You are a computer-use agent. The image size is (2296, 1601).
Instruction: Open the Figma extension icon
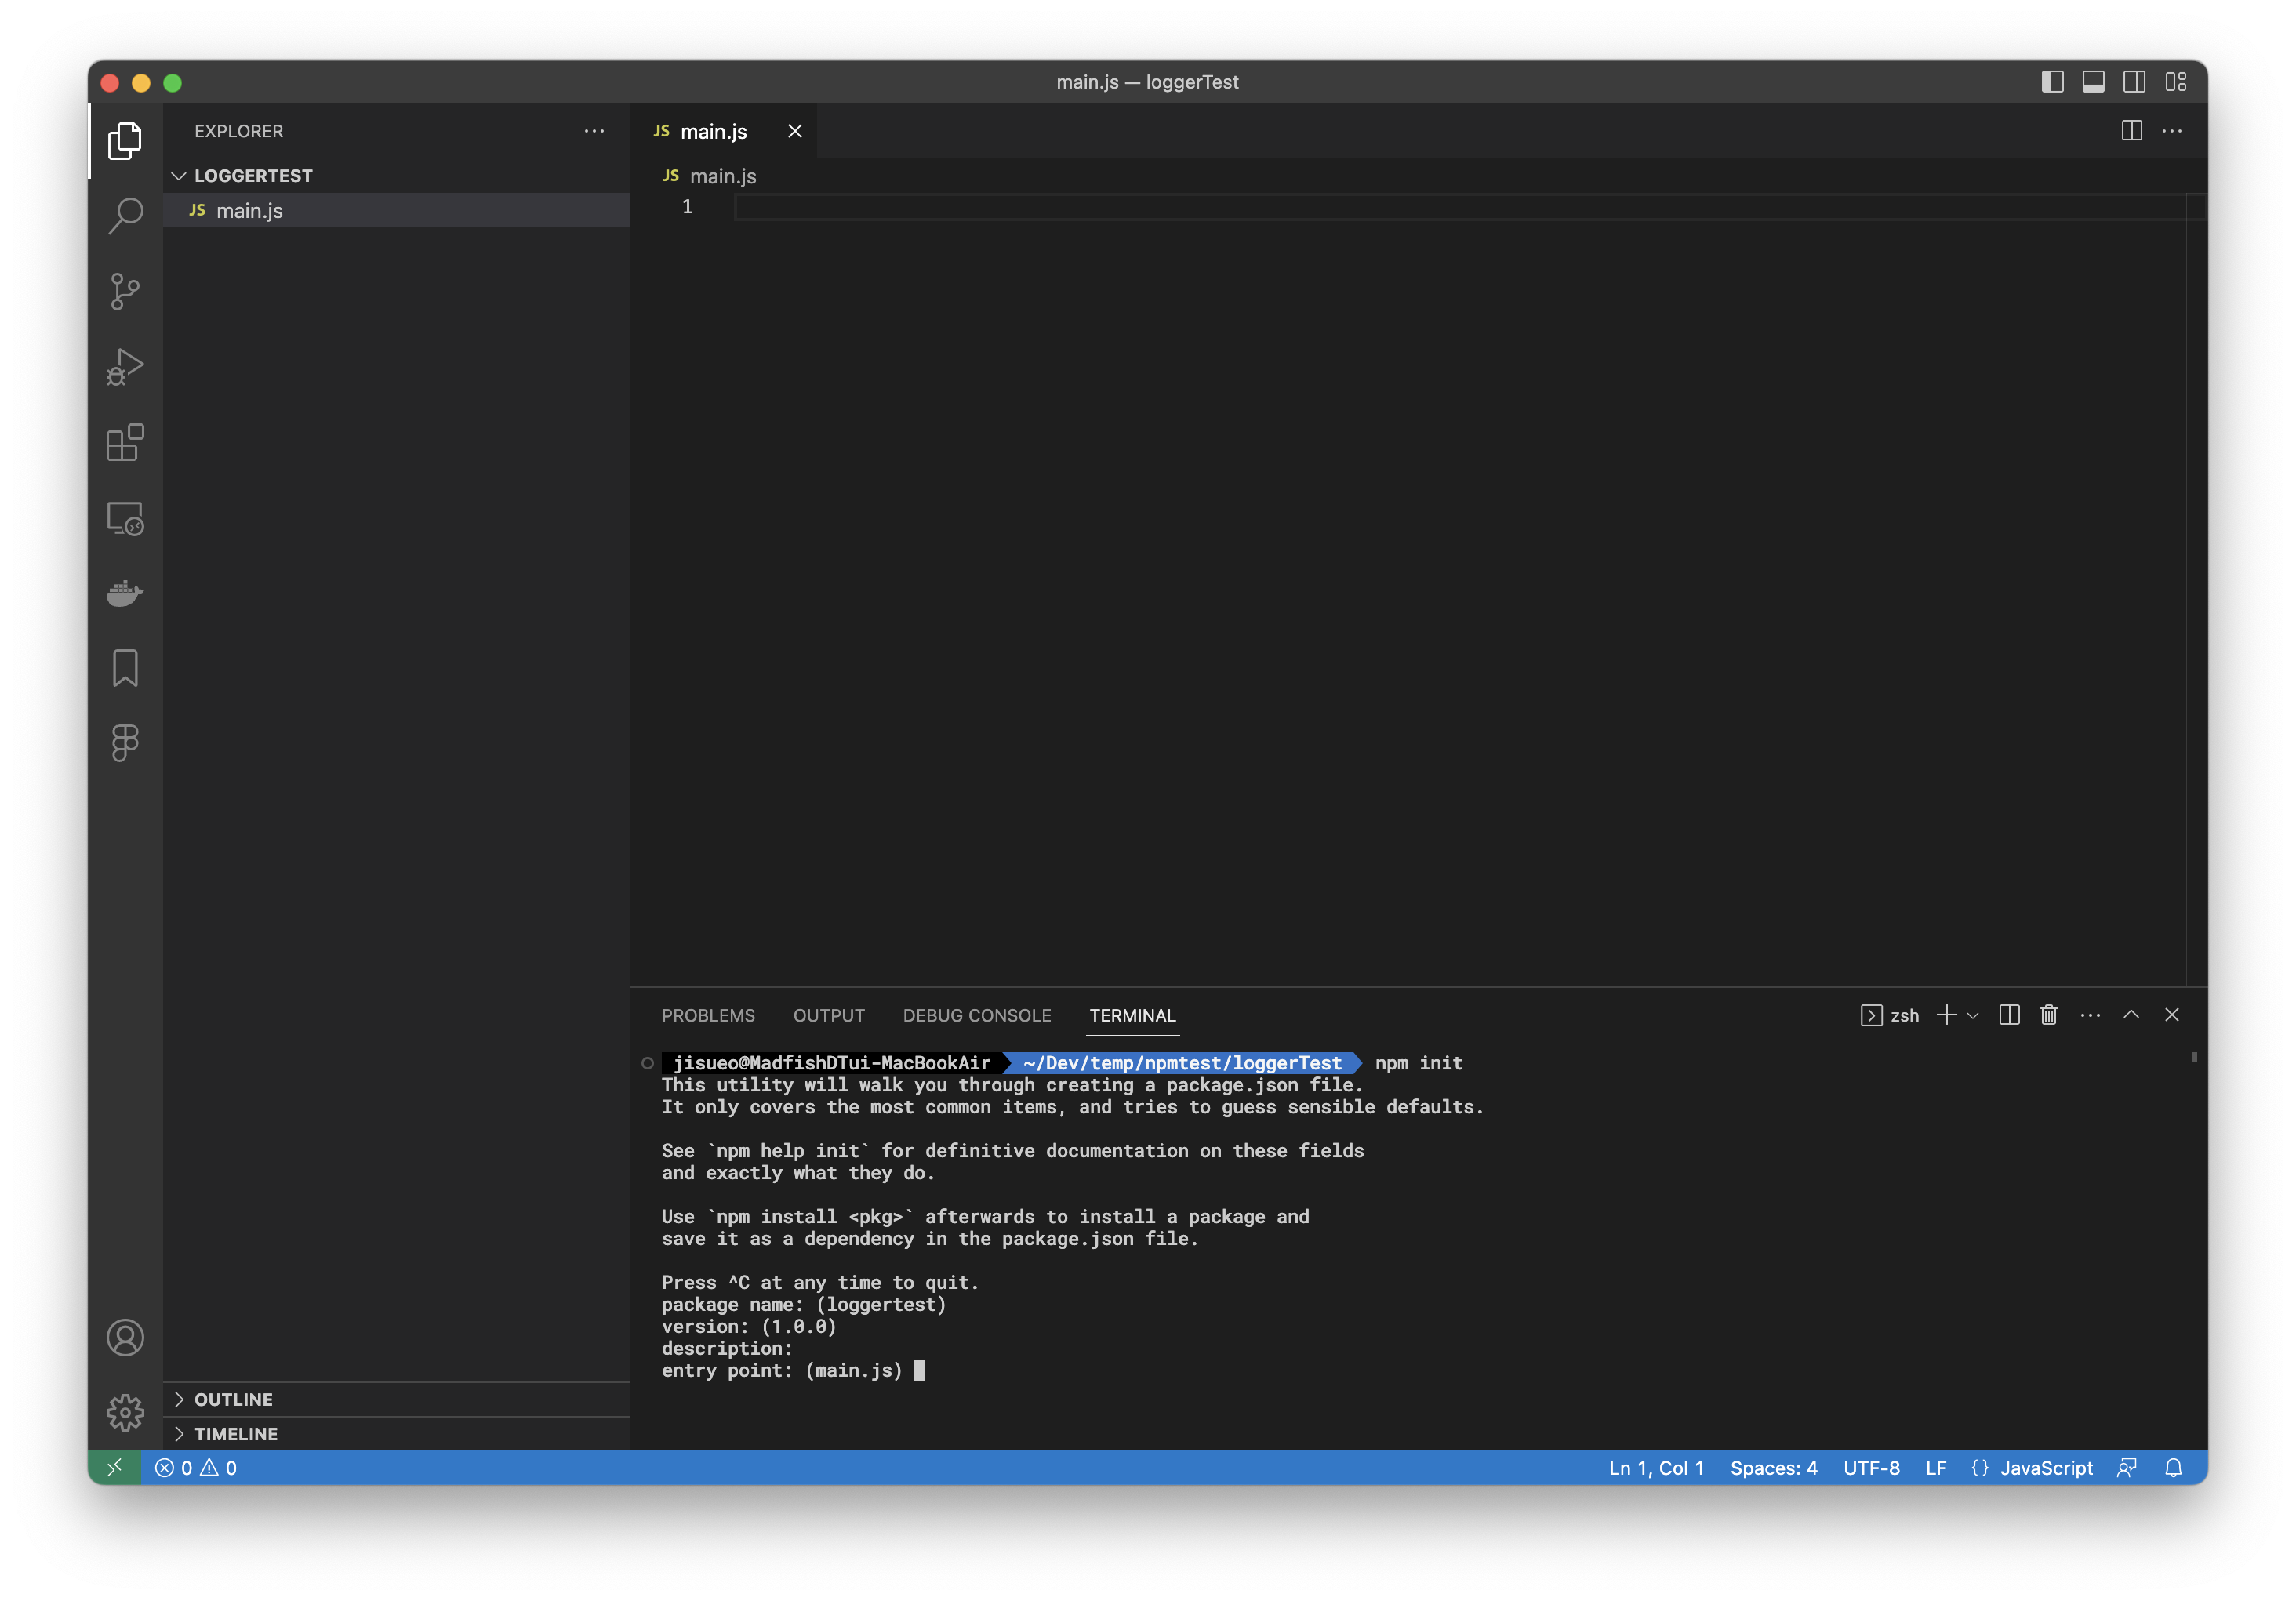click(125, 743)
